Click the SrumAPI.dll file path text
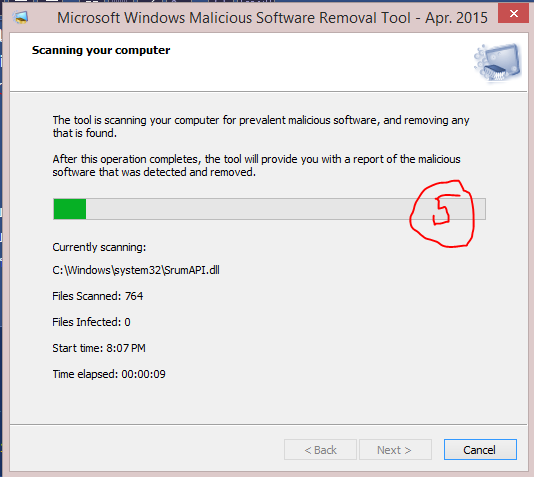534x477 pixels. [136, 270]
